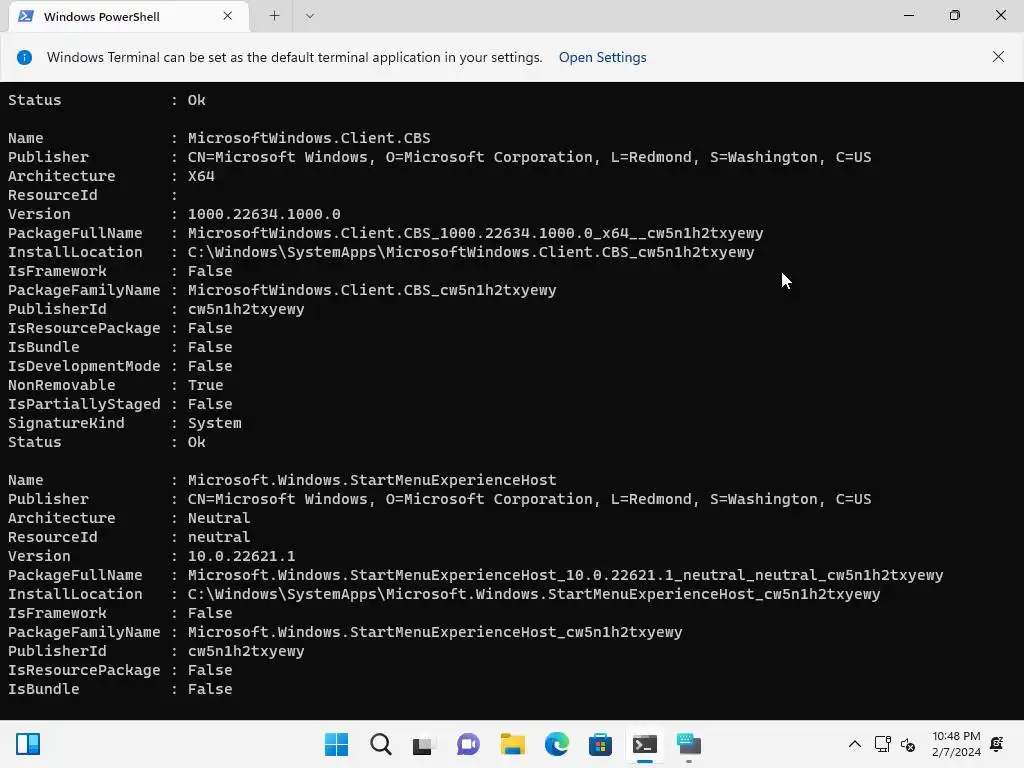This screenshot has height=768, width=1024.
Task: Open Task View on the taskbar
Action: [x=424, y=744]
